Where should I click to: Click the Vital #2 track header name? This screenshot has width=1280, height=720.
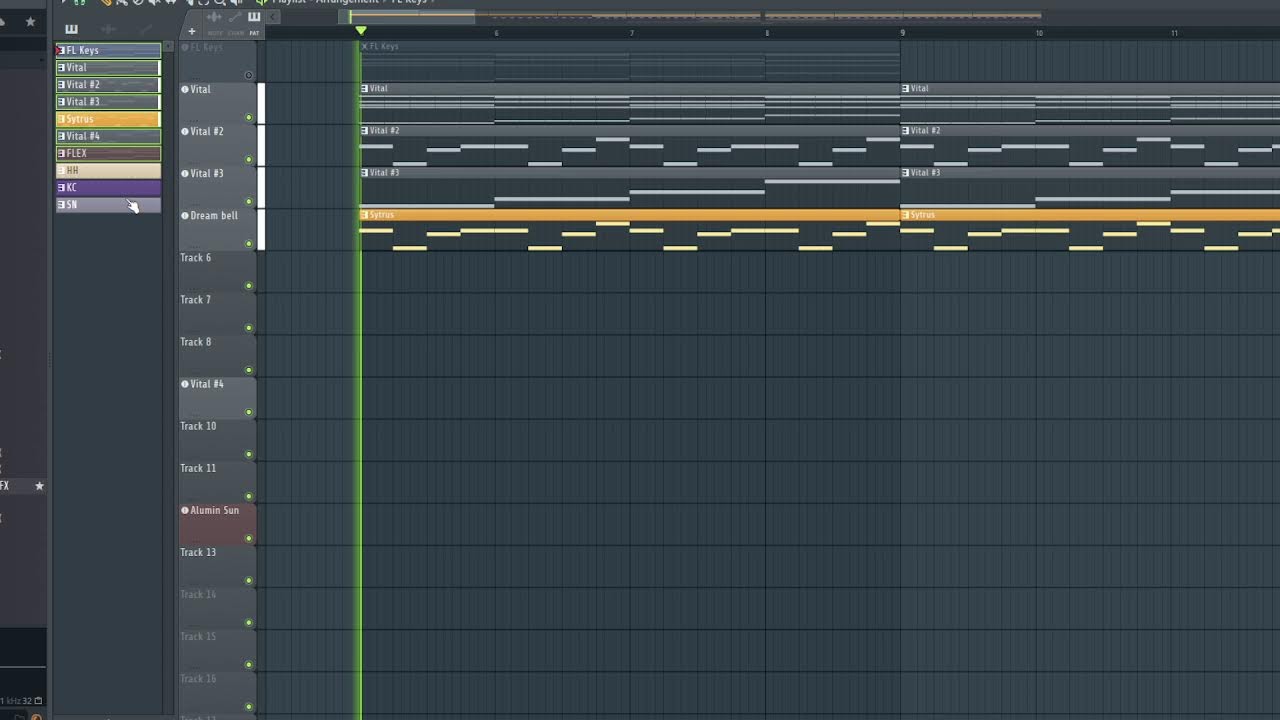(206, 131)
